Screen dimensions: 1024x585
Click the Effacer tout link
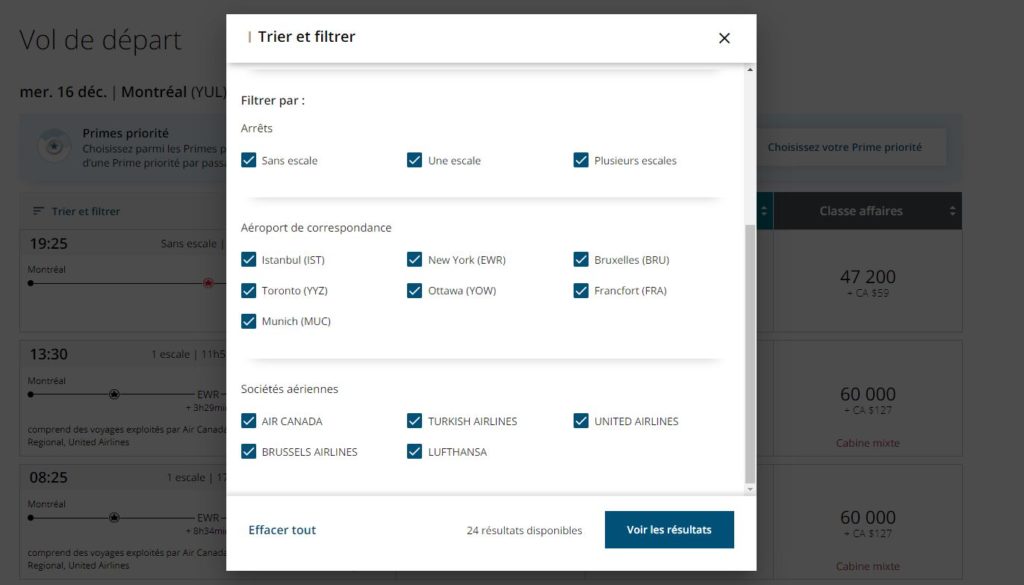282,530
